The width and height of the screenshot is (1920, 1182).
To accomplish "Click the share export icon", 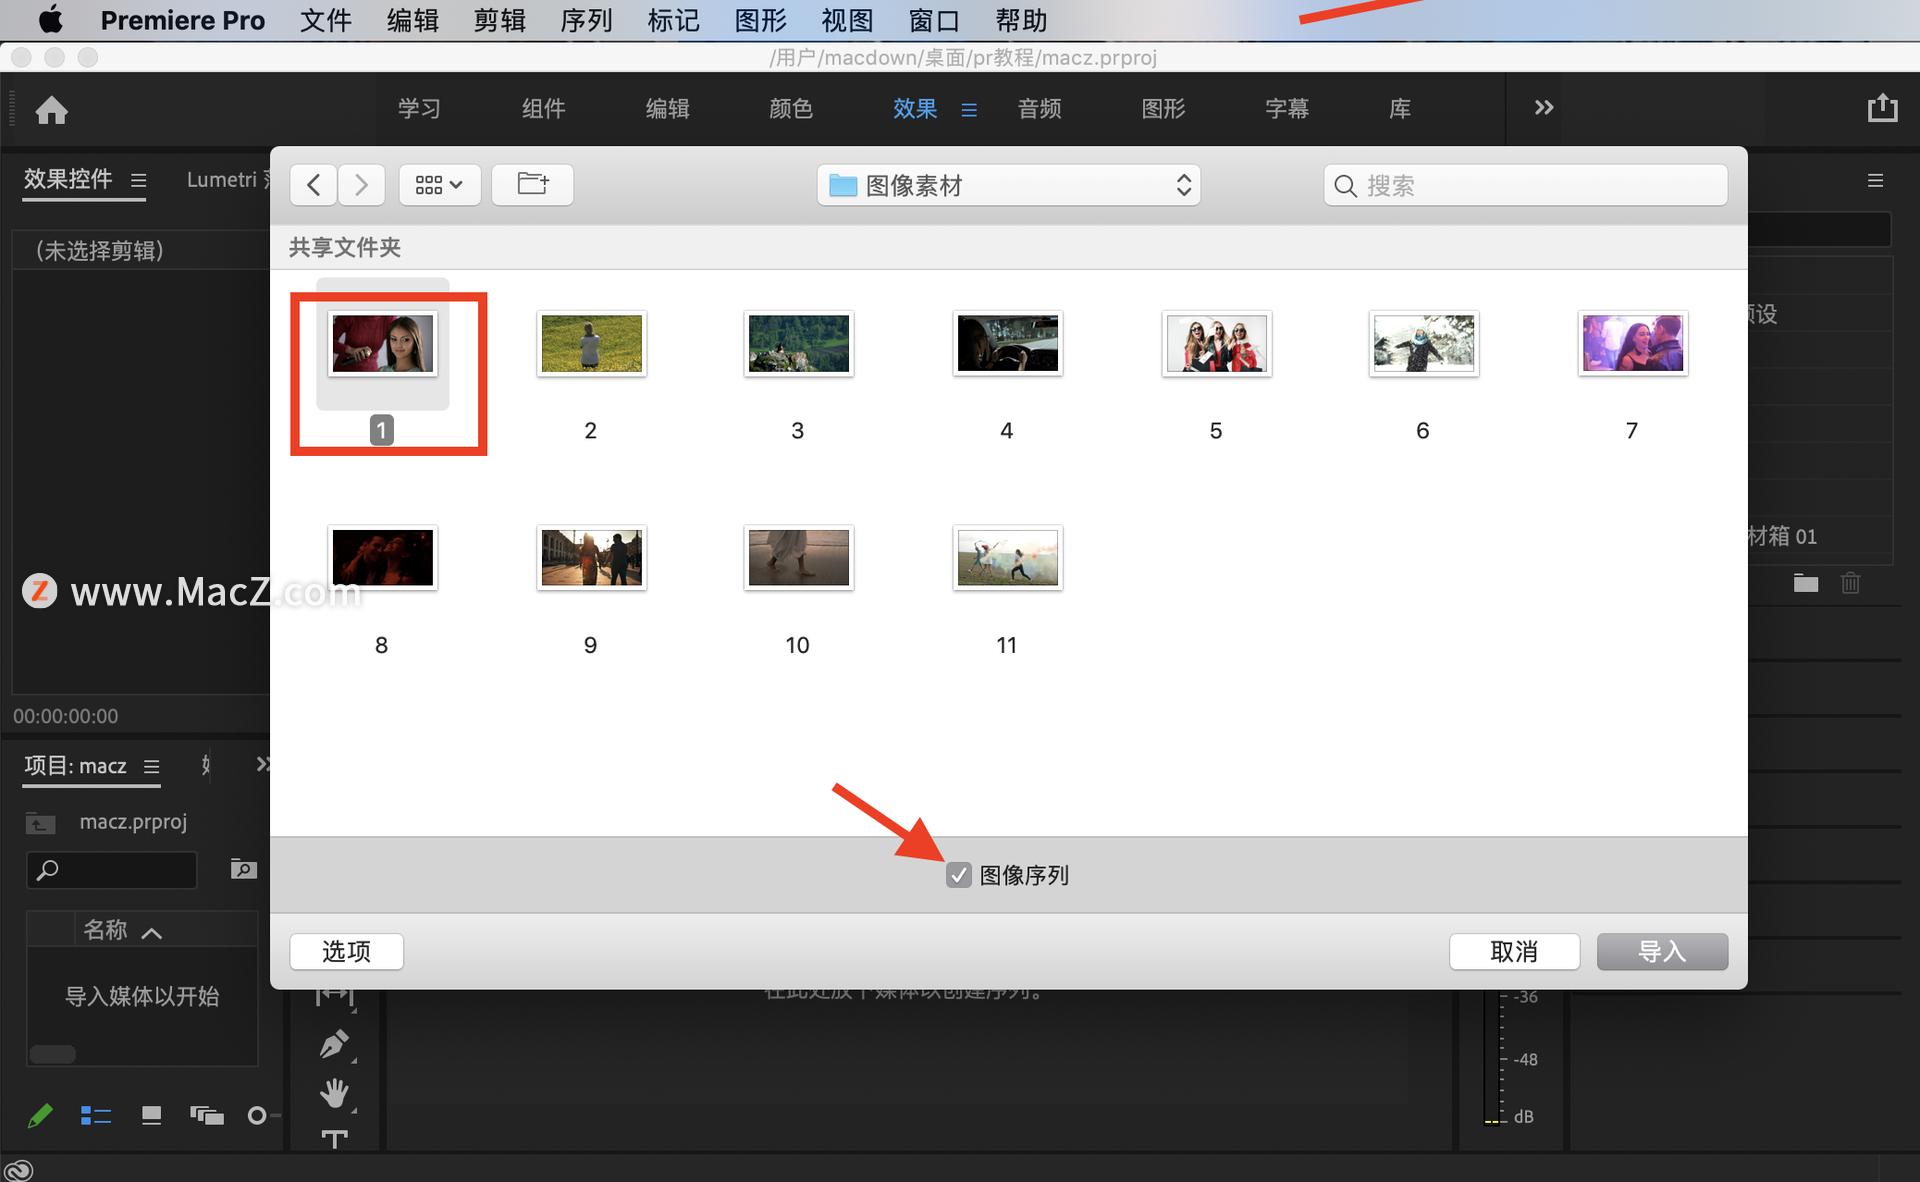I will point(1882,108).
